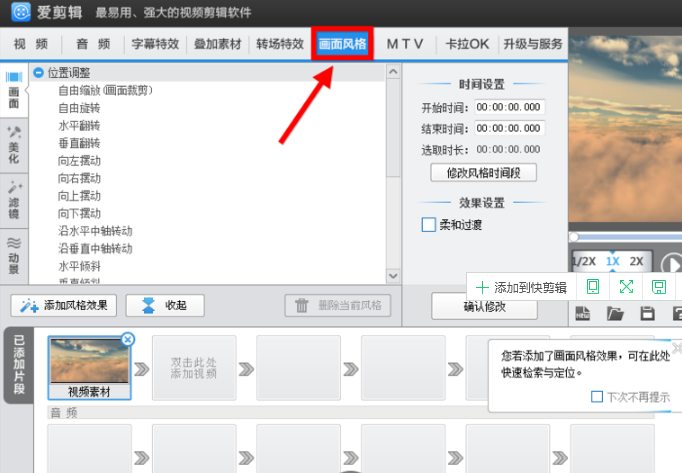
Task: Click the open folder icon below preview
Action: click(615, 314)
